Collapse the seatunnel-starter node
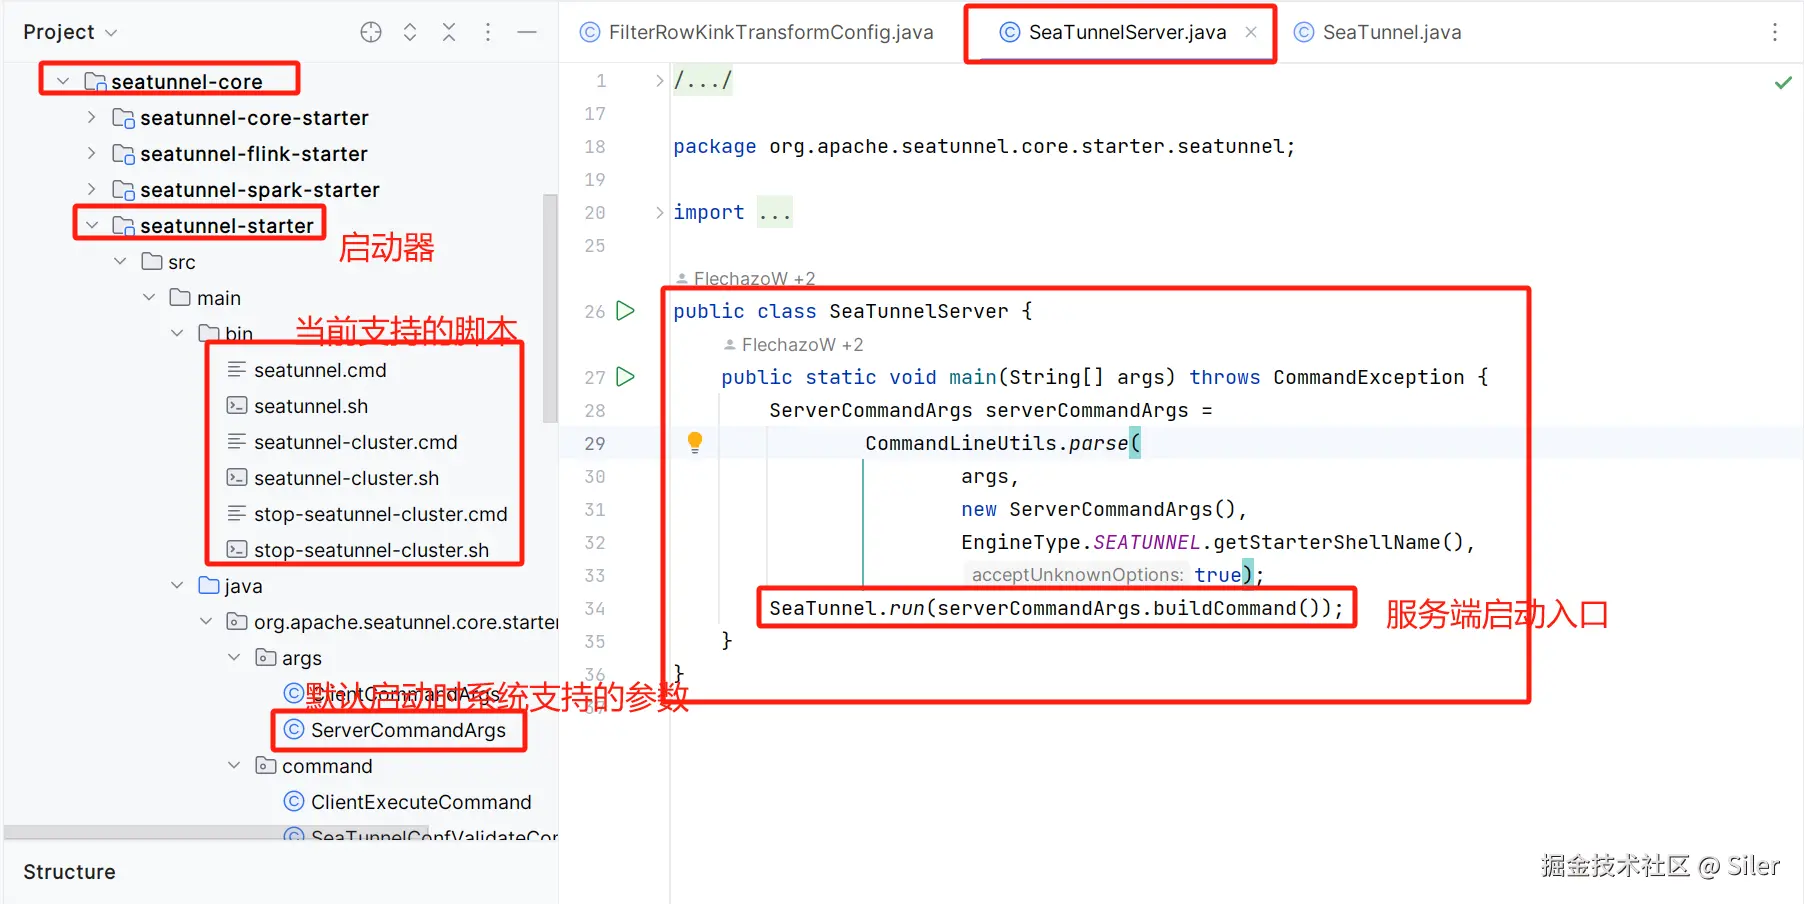 (x=92, y=226)
